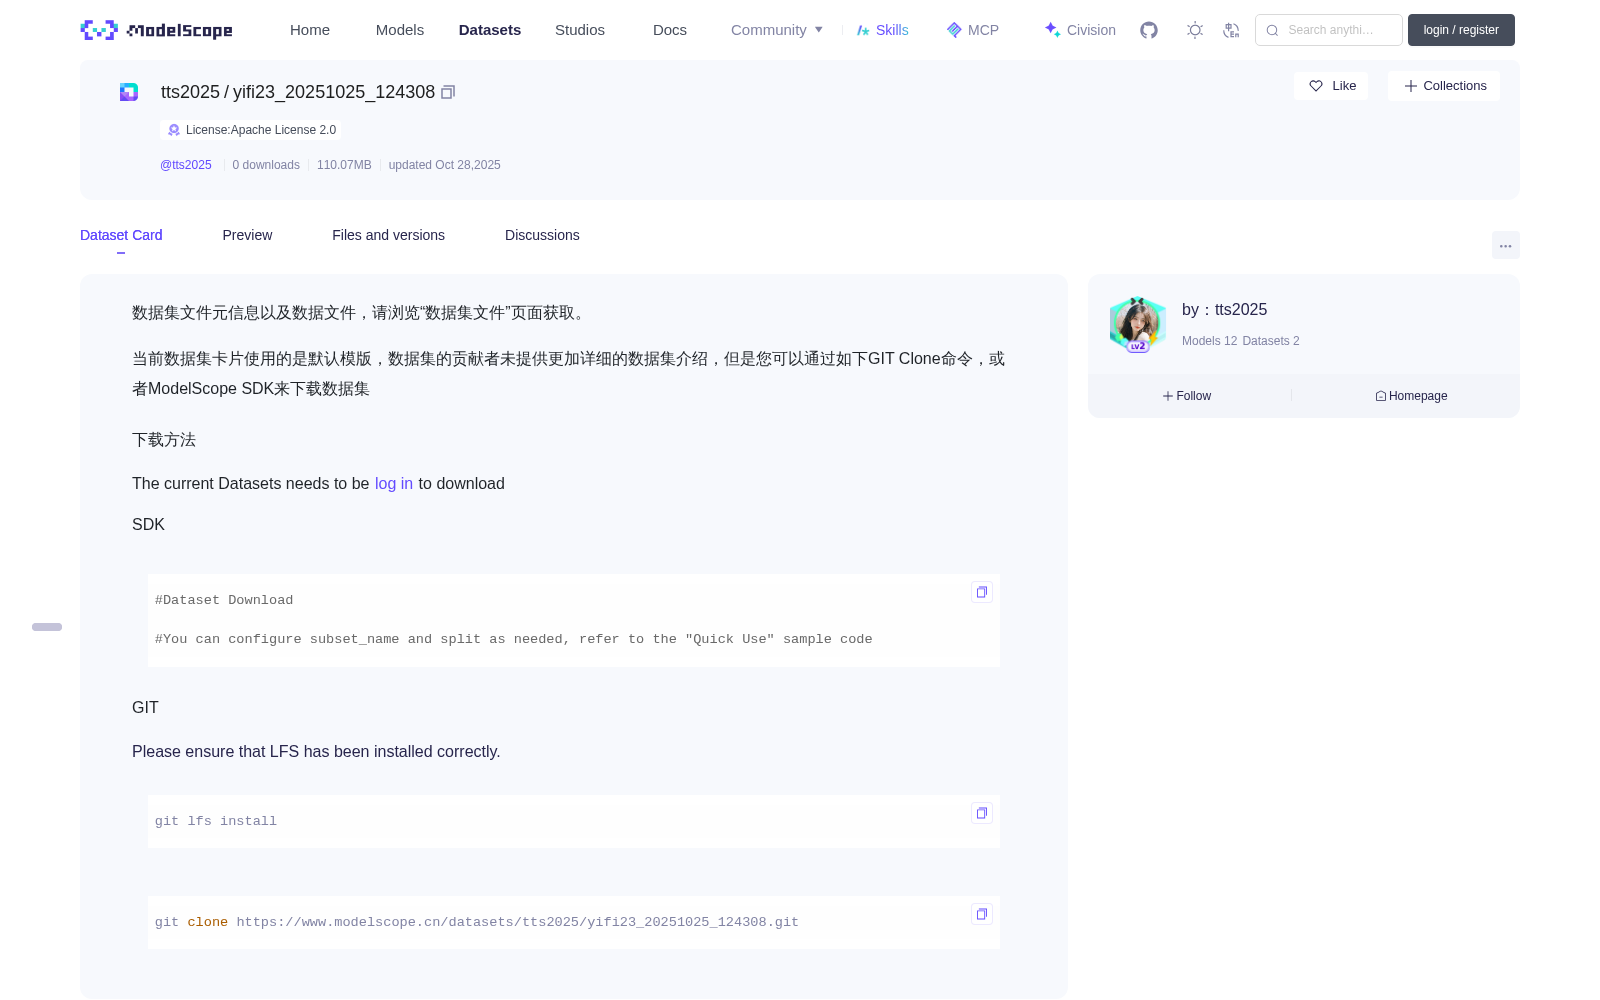The height and width of the screenshot is (1000, 1600).
Task: Open the Docs section
Action: coord(670,30)
